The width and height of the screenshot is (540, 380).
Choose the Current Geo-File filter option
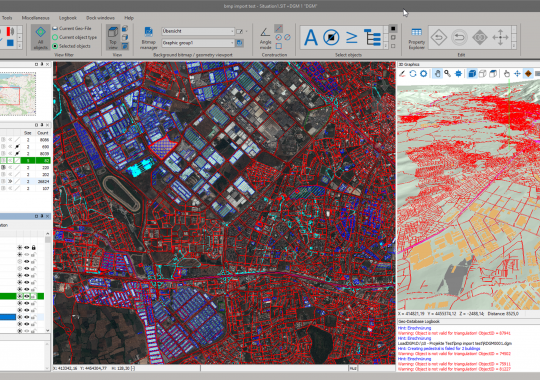point(72,28)
